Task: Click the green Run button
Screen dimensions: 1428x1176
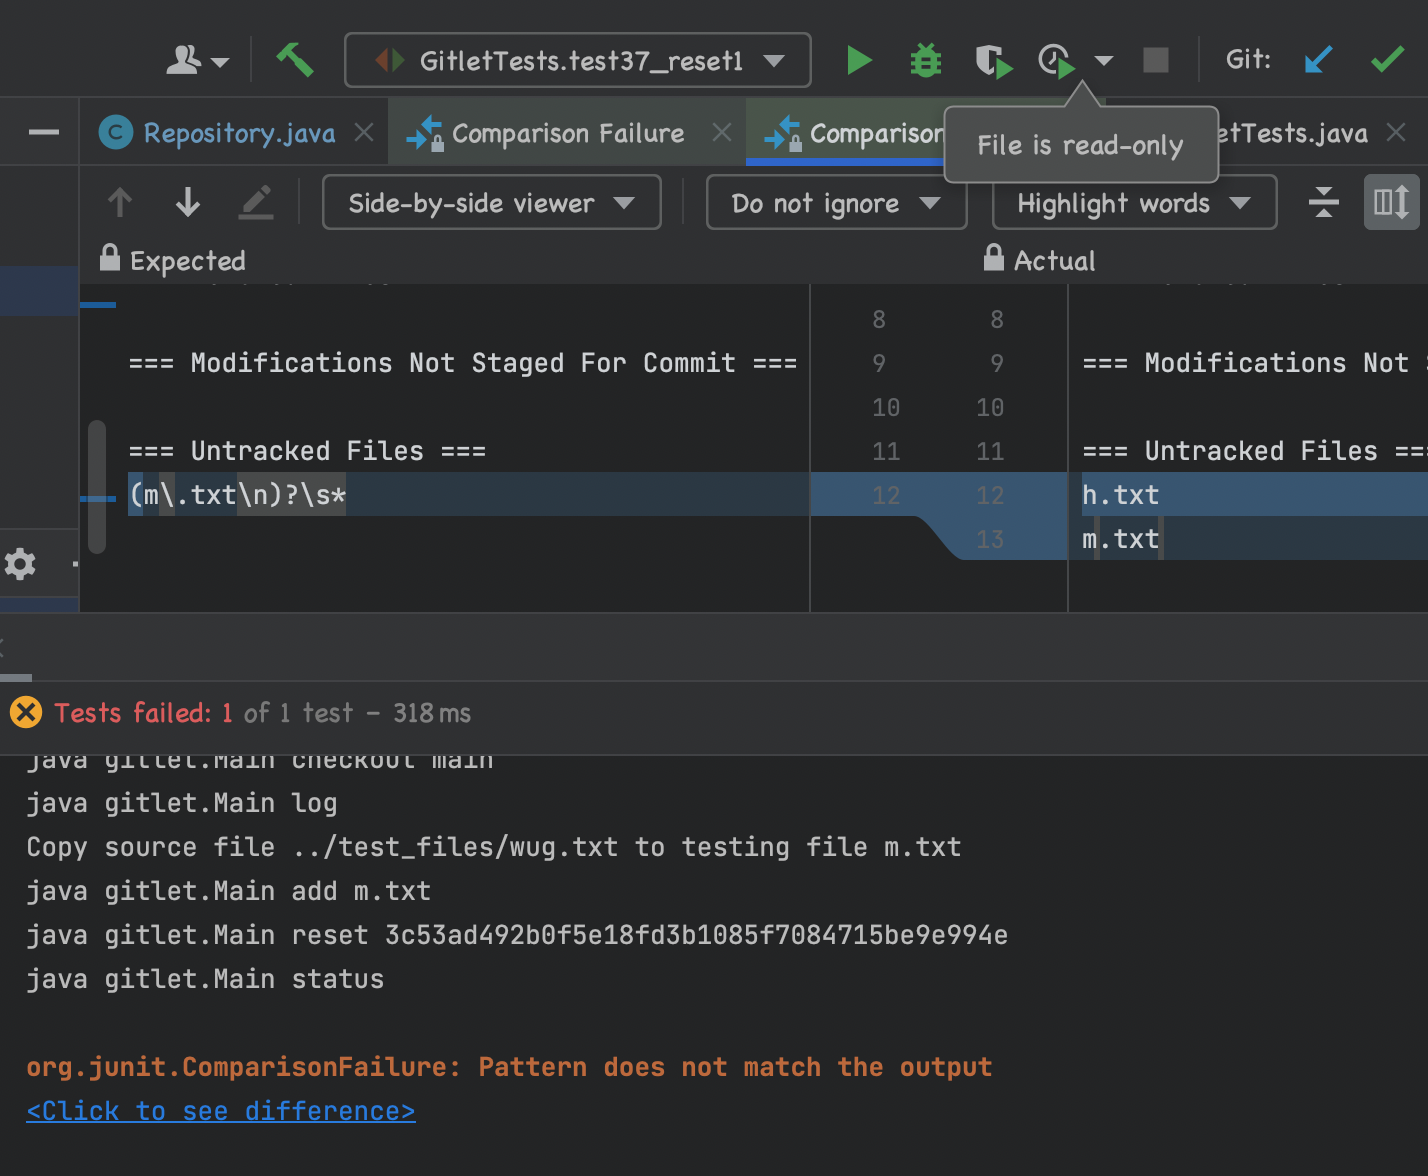Action: pyautogui.click(x=858, y=61)
